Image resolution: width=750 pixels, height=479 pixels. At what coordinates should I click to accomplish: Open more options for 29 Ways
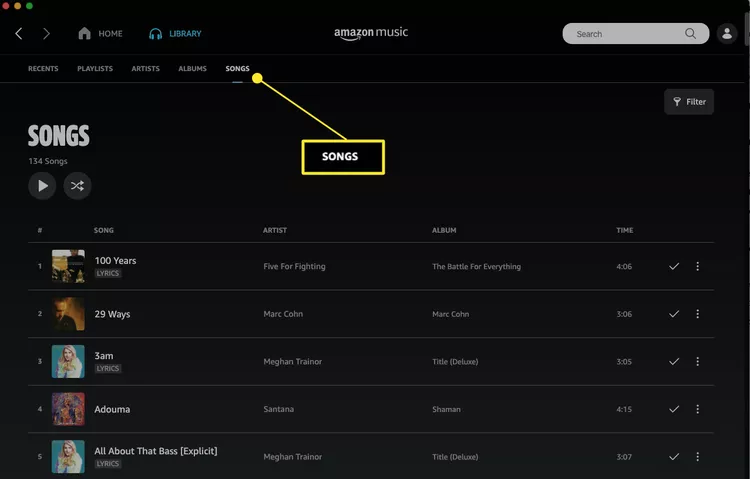[x=697, y=313]
